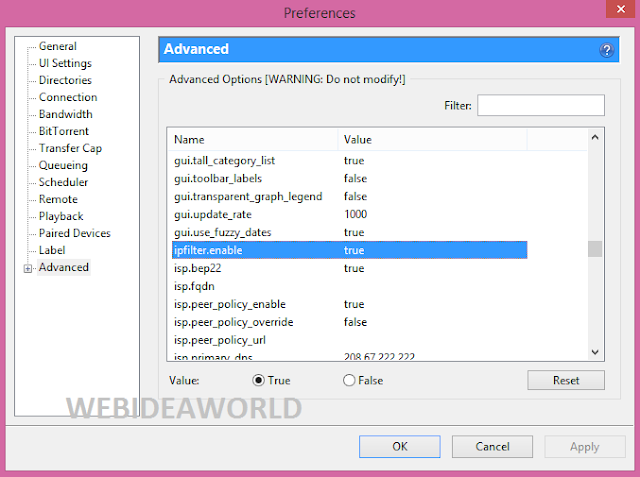Click the OK button
Screen dimensions: 640x477
point(400,446)
